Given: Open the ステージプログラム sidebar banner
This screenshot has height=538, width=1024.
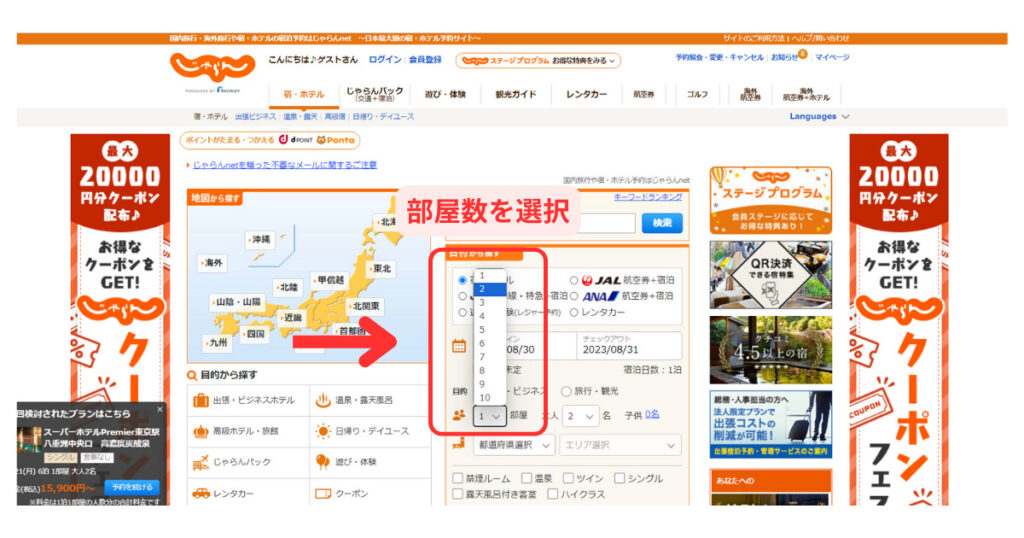Looking at the screenshot, I should [771, 200].
